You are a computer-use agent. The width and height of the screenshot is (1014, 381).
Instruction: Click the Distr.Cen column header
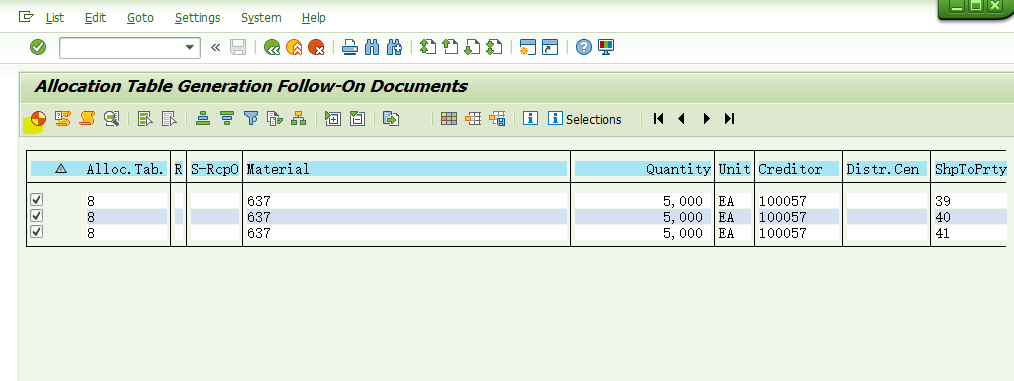886,169
